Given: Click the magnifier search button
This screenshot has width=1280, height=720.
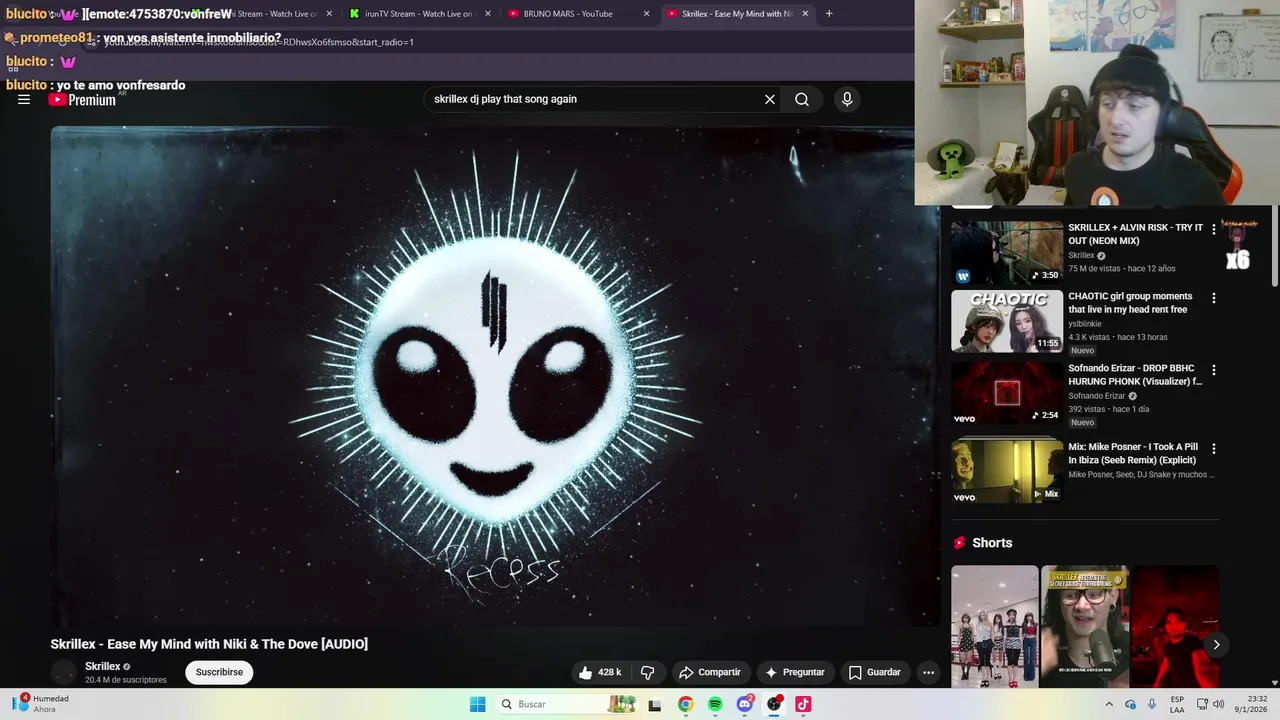Looking at the screenshot, I should coord(802,99).
